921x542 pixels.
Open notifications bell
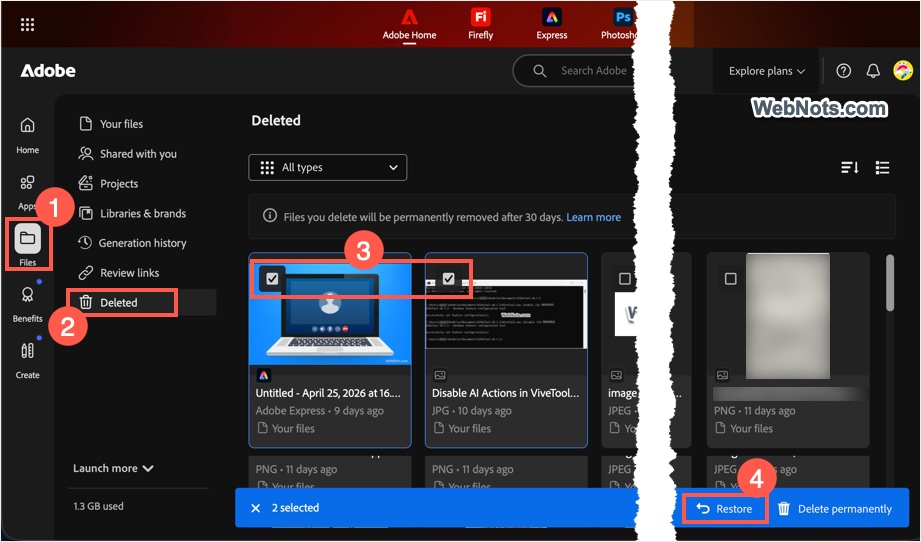click(873, 71)
